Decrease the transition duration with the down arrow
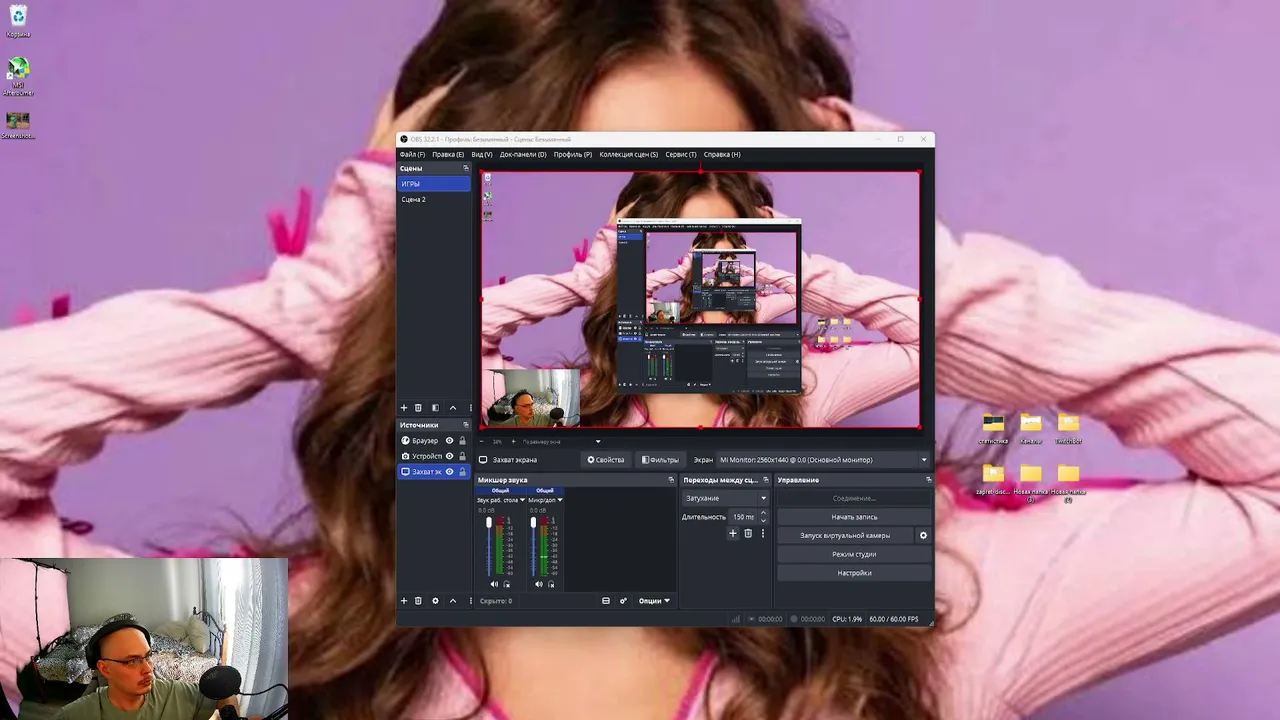 [x=763, y=520]
